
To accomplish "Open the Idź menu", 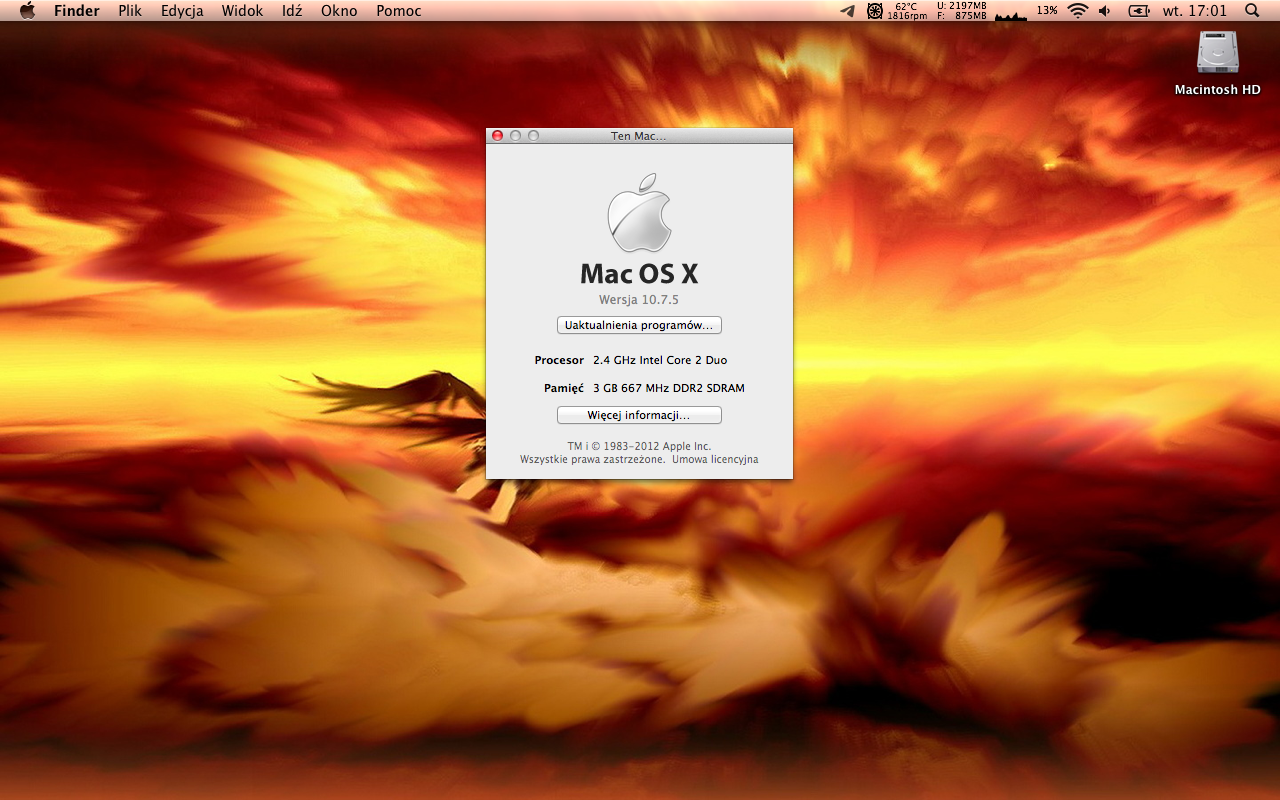I will pos(292,11).
